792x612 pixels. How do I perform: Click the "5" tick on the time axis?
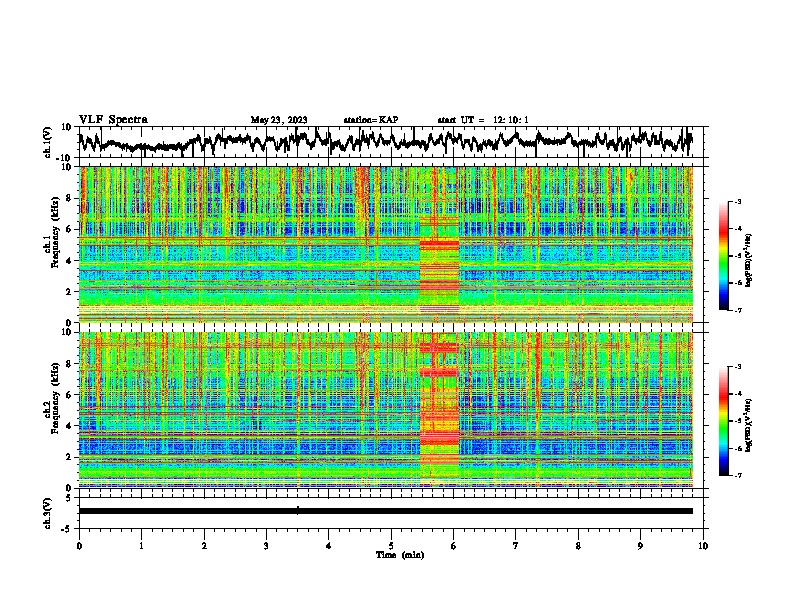[391, 546]
